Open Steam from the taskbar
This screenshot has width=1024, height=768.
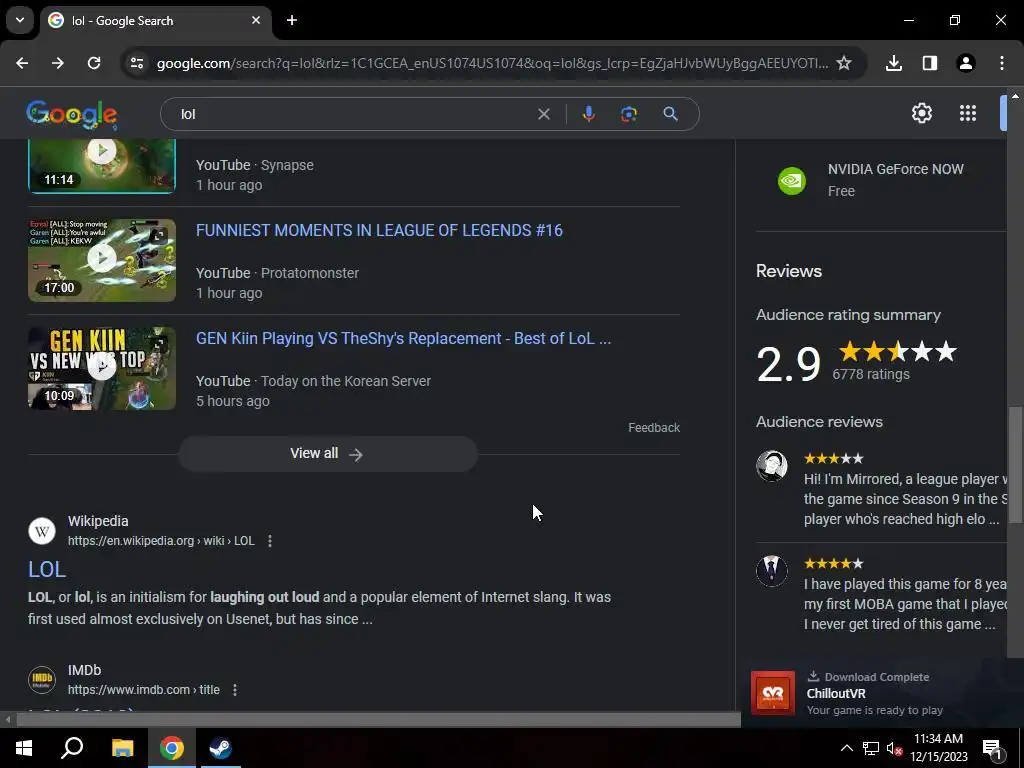point(221,748)
